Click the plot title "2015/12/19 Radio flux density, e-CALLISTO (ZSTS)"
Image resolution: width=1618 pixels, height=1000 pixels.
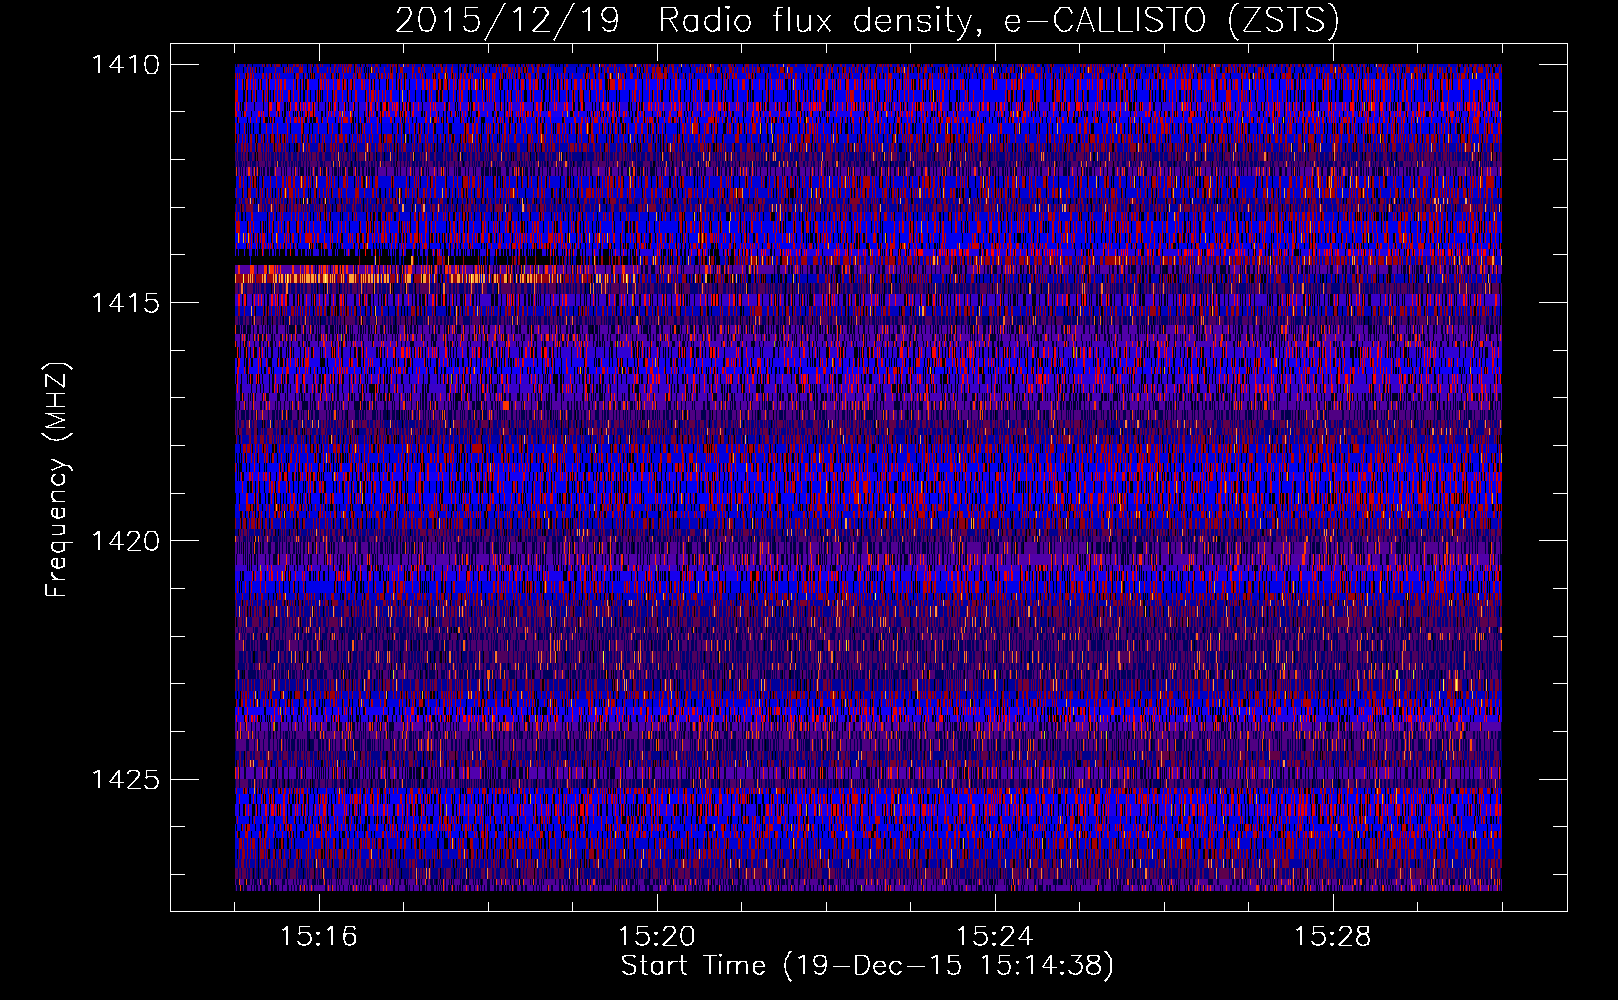tap(867, 20)
